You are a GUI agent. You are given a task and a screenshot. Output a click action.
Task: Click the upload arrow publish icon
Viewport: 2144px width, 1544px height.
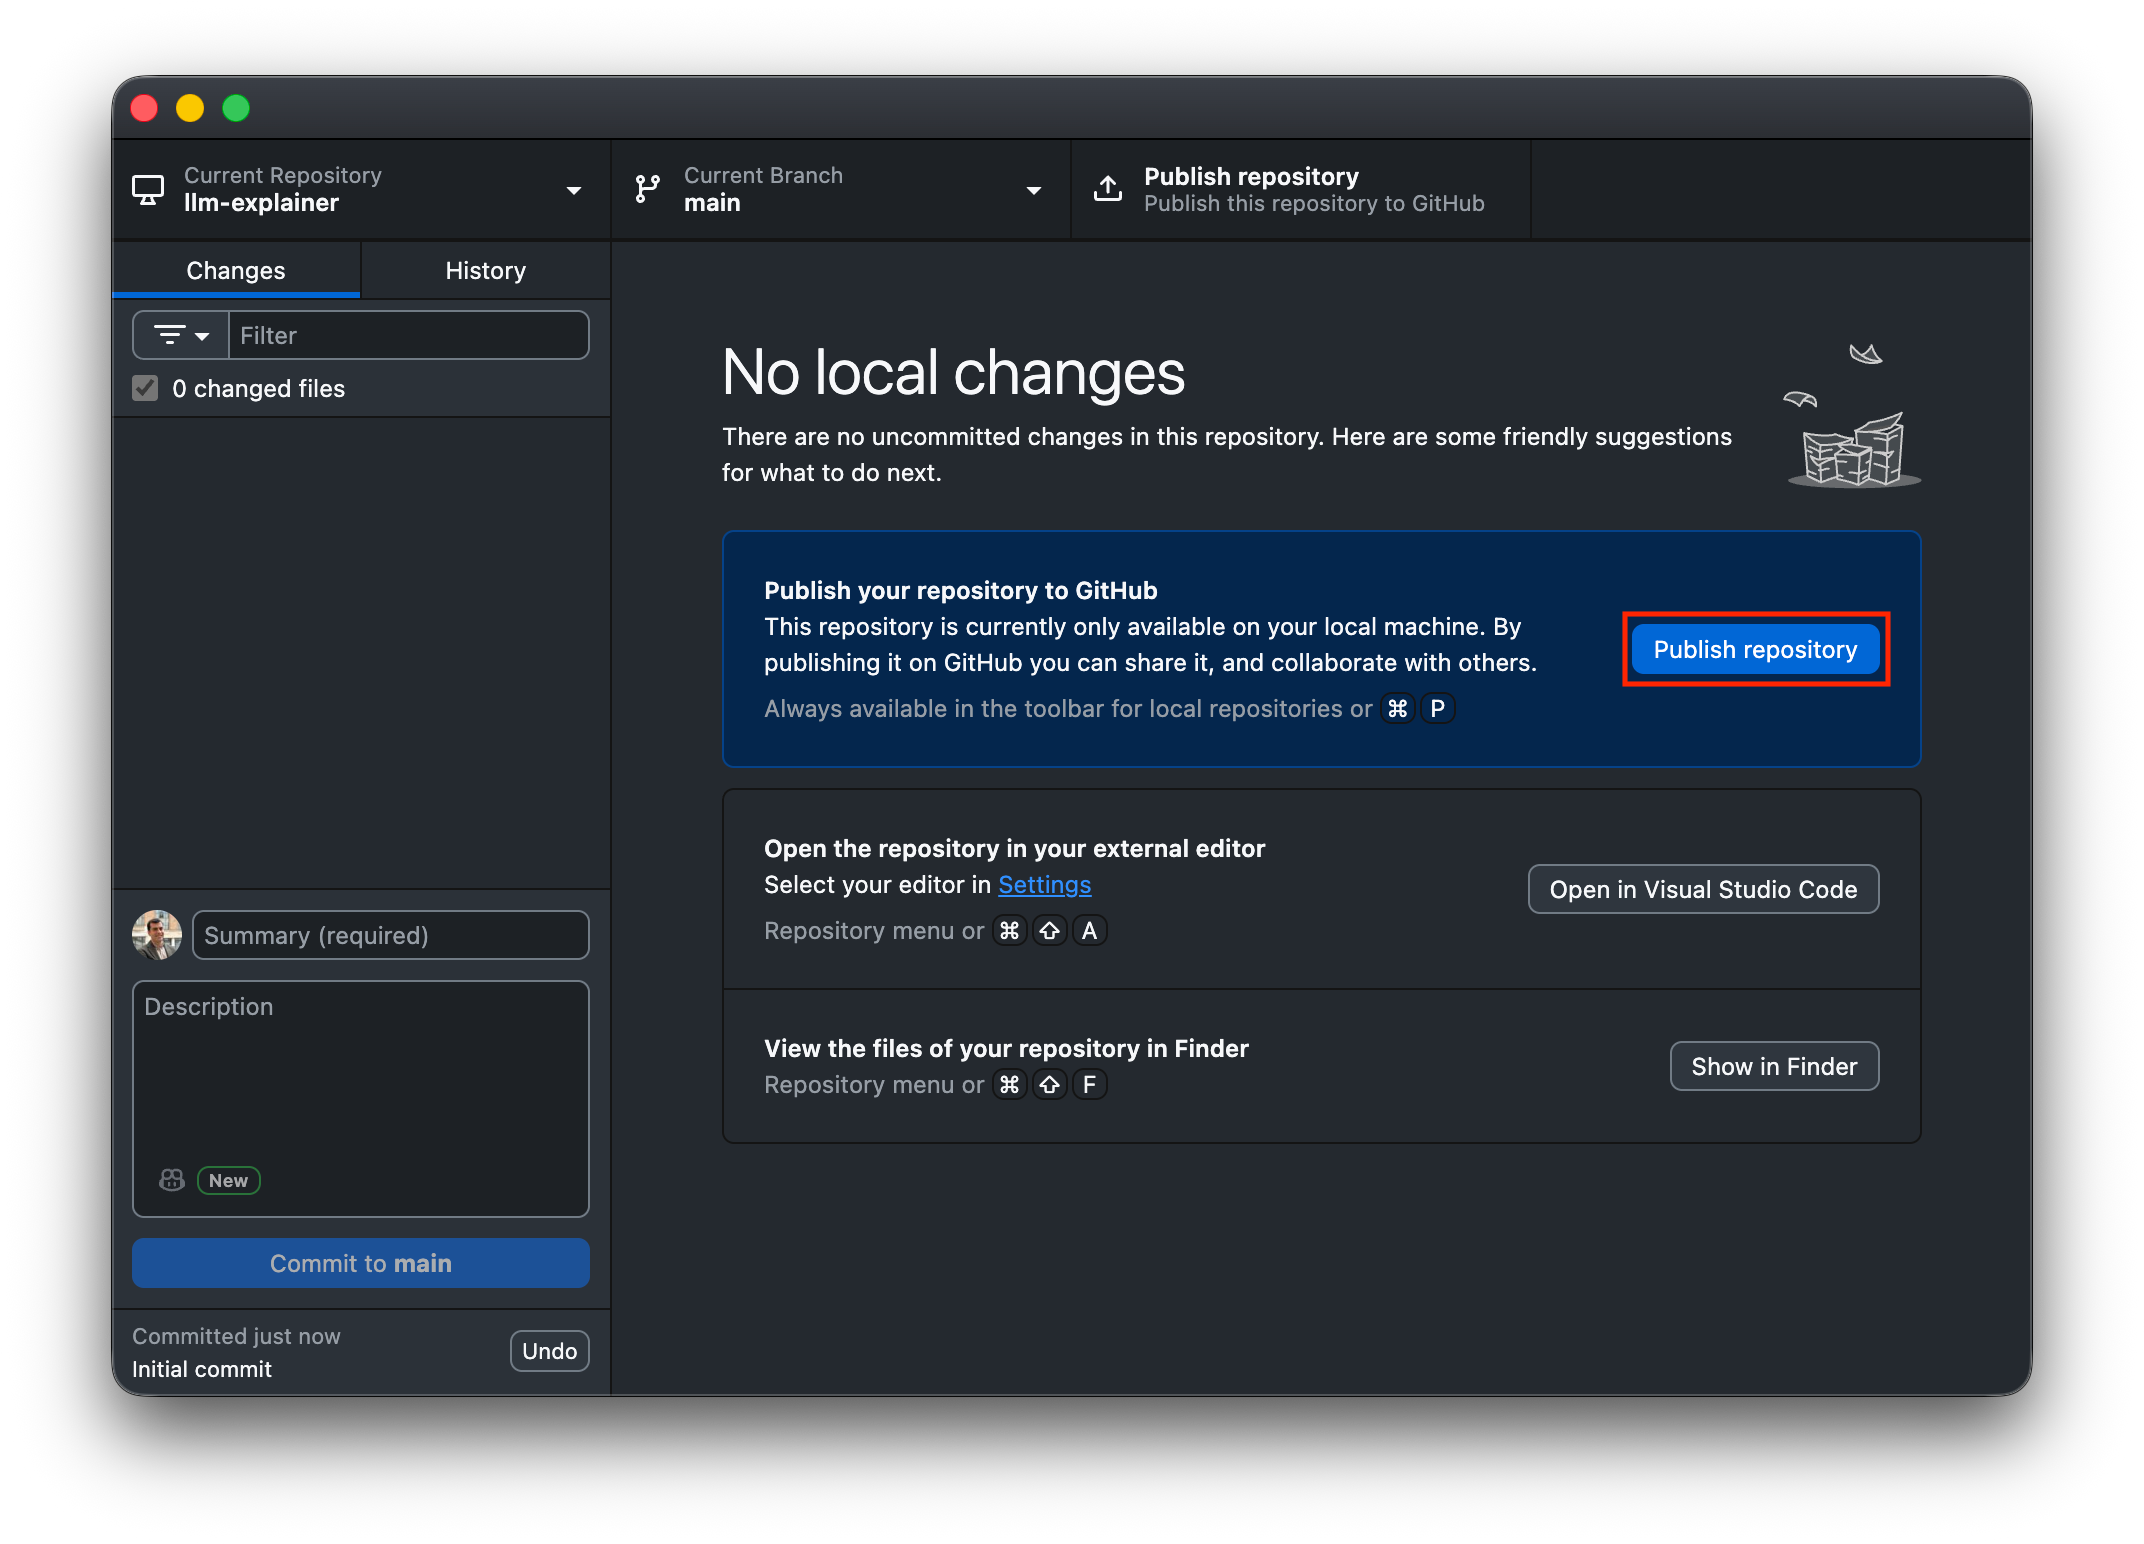pos(1107,189)
